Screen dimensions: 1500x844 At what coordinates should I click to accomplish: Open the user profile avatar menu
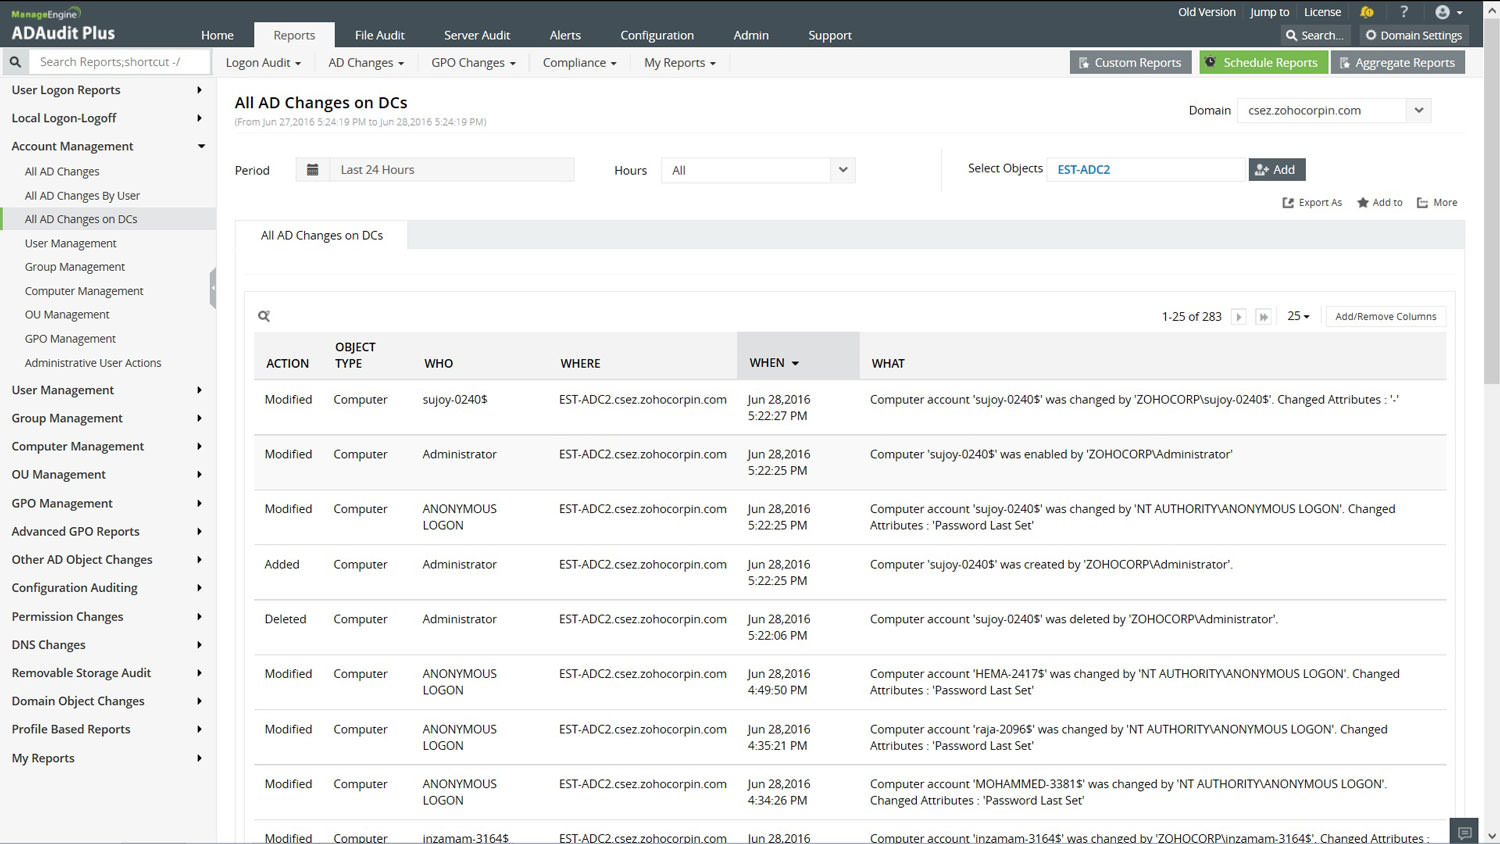click(x=1448, y=12)
